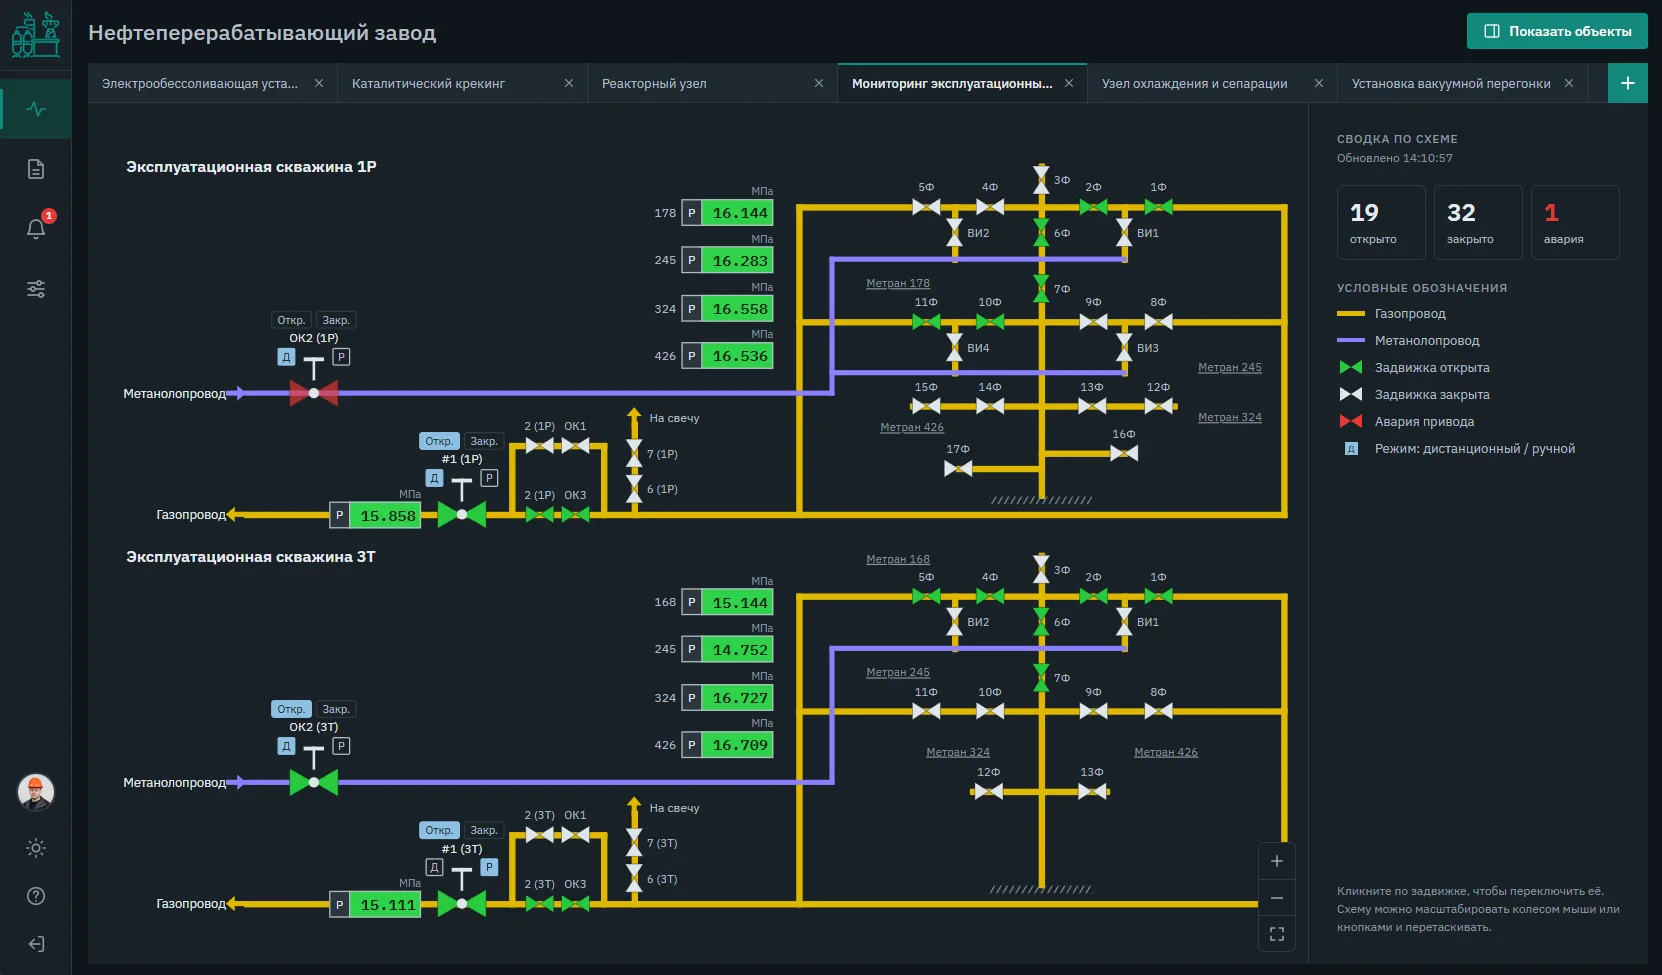Open Метран 426 link in well 3Т
The image size is (1662, 975).
point(1166,752)
